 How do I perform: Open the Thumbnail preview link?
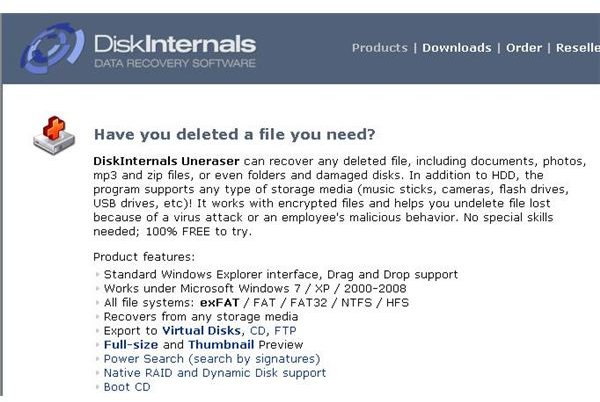pyautogui.click(x=221, y=345)
